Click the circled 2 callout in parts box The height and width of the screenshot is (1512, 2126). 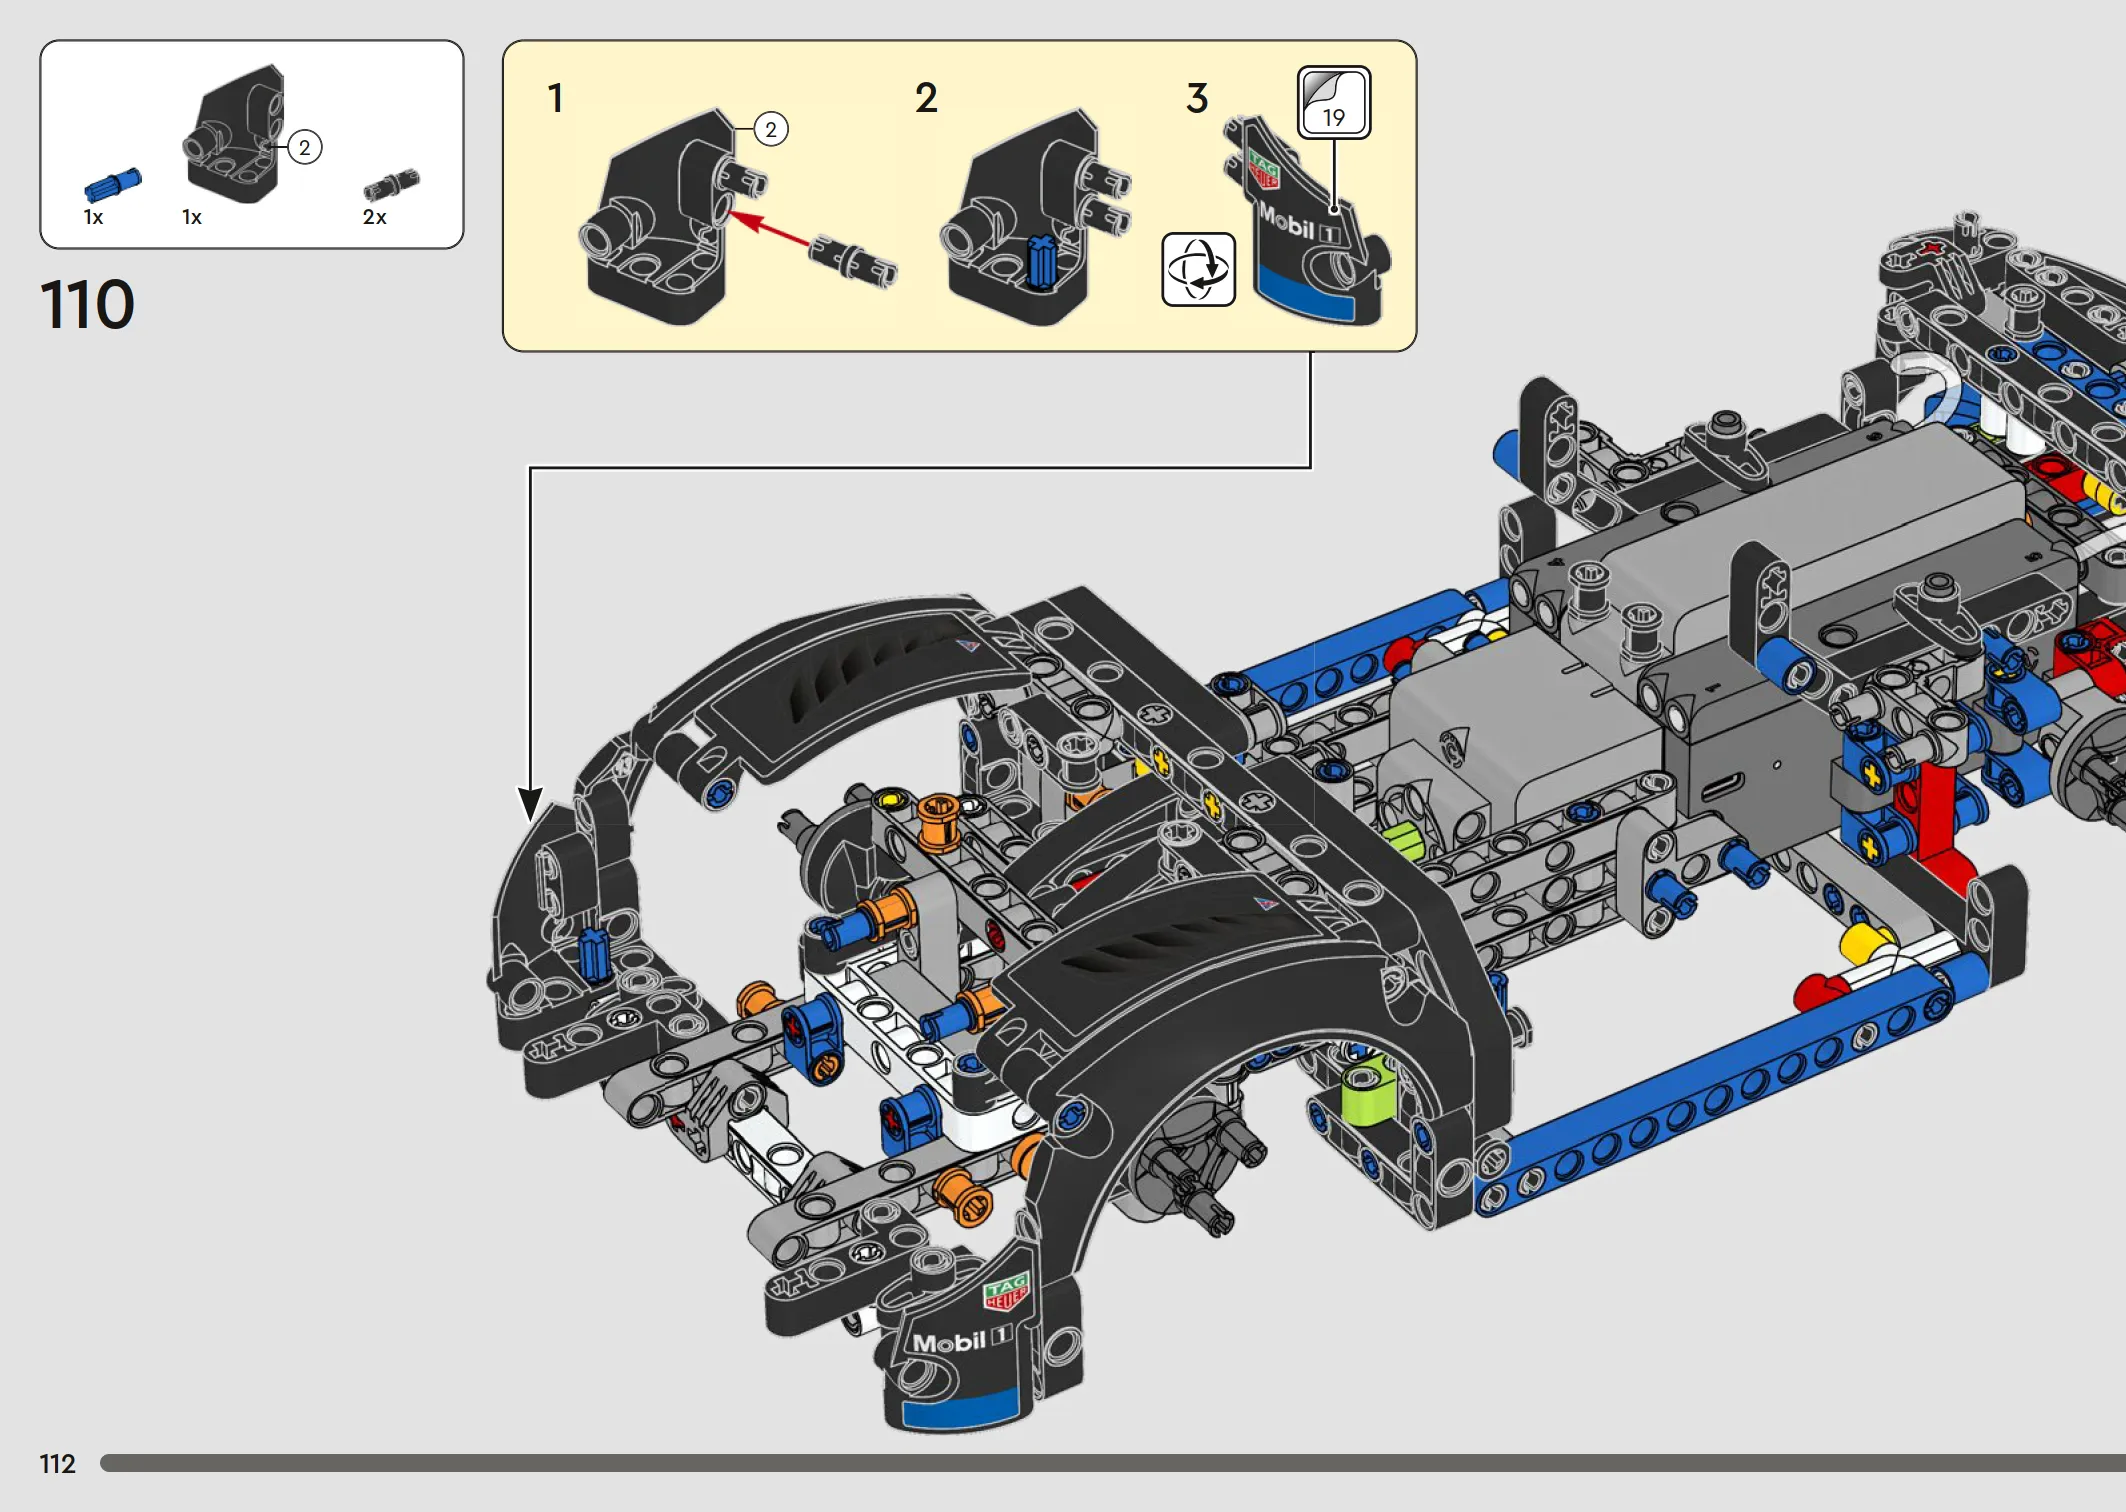(304, 148)
